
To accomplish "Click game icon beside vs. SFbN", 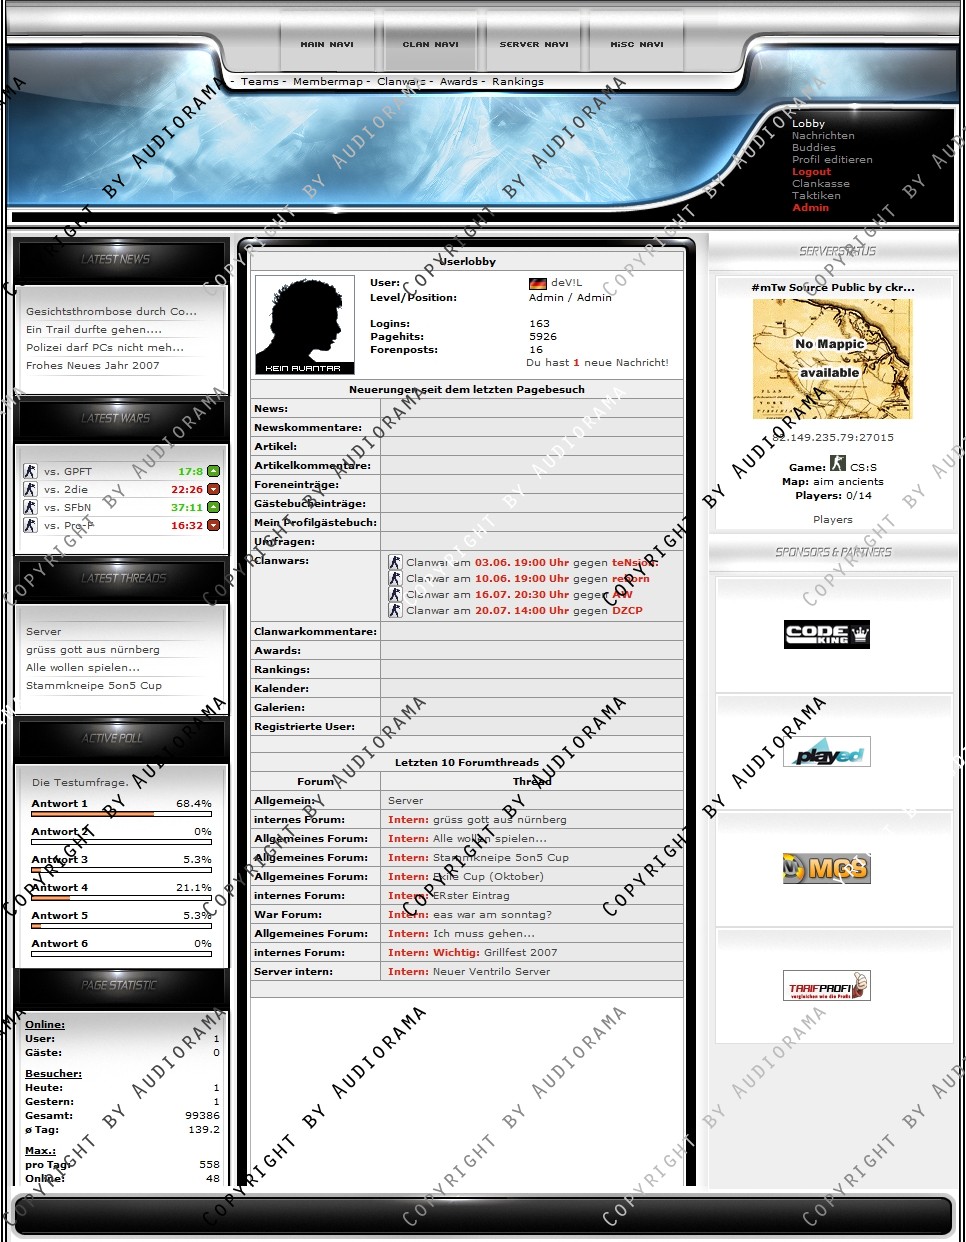I will [x=30, y=507].
